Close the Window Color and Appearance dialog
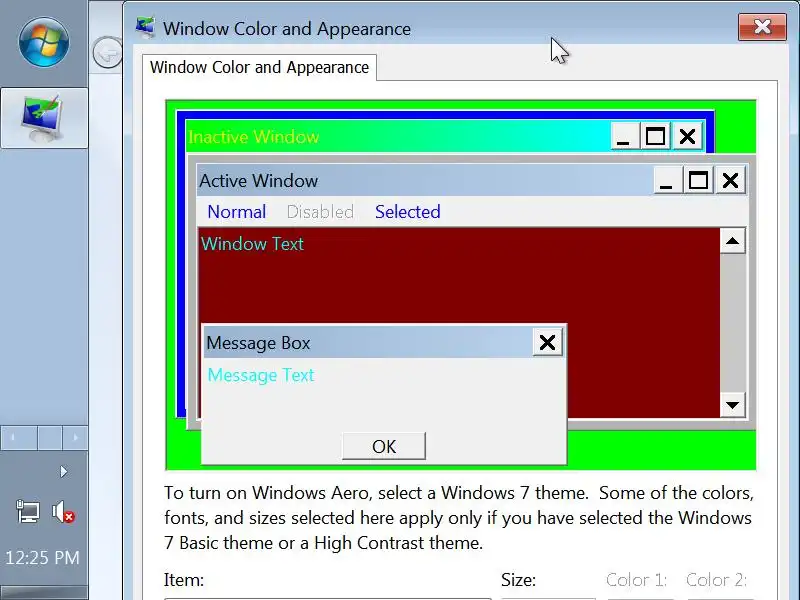This screenshot has width=800, height=600. pyautogui.click(x=762, y=27)
